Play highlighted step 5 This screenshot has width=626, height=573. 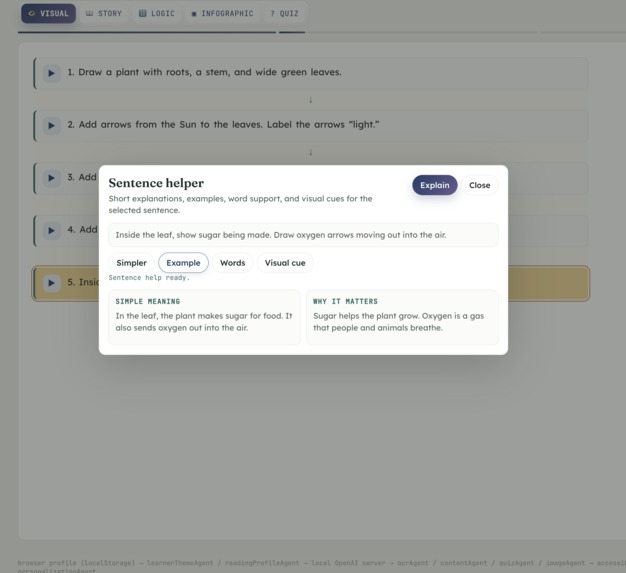pyautogui.click(x=52, y=283)
